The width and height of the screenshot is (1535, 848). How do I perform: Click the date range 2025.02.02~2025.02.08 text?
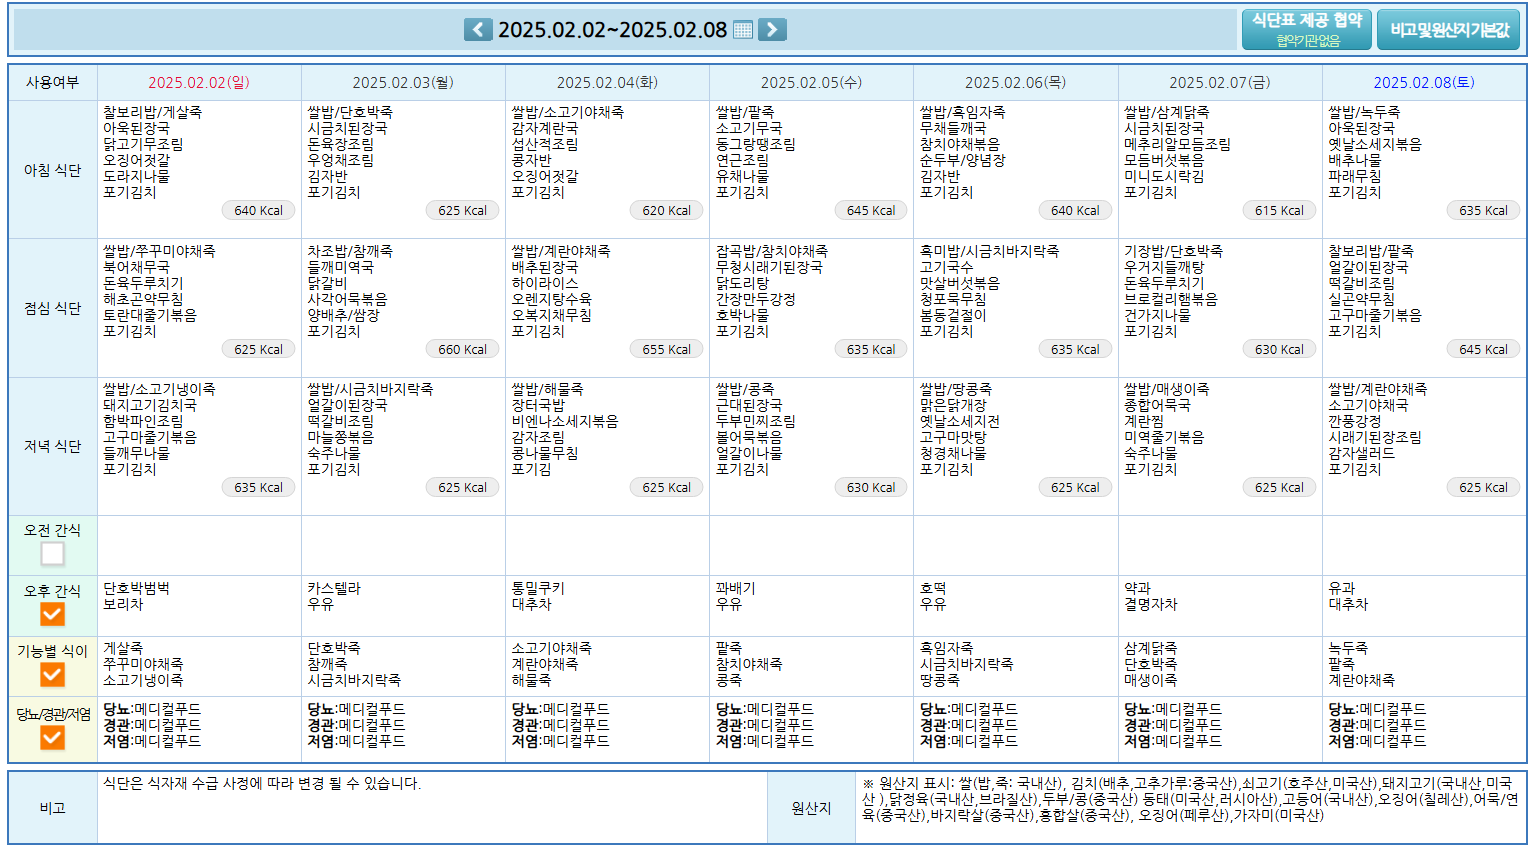click(612, 30)
